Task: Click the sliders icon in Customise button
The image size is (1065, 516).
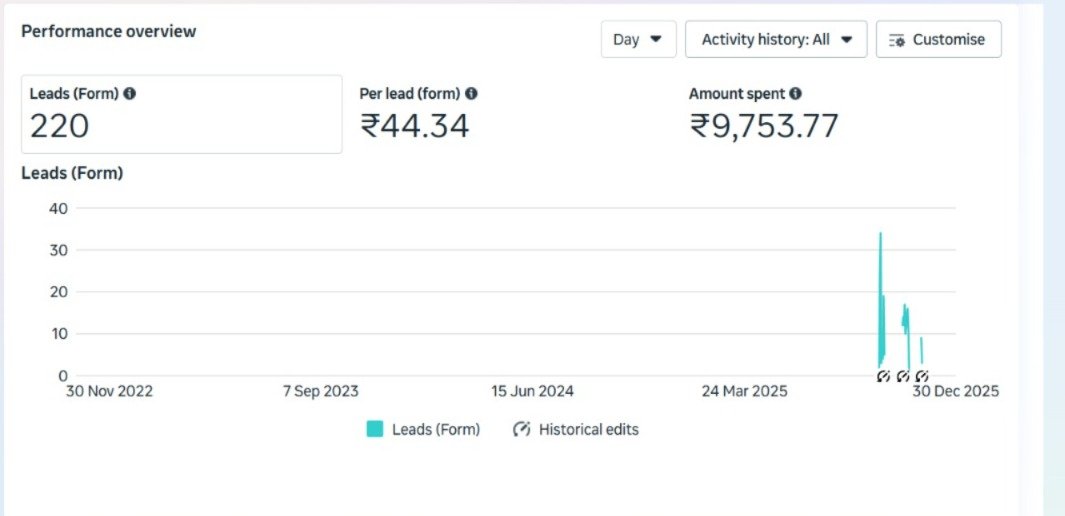Action: 896,40
